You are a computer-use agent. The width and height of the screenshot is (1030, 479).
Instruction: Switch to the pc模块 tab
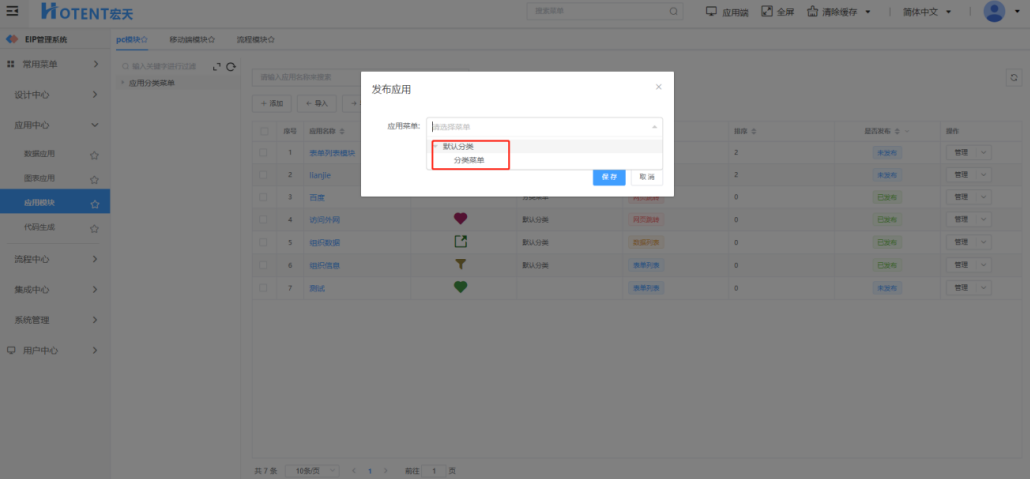[131, 39]
